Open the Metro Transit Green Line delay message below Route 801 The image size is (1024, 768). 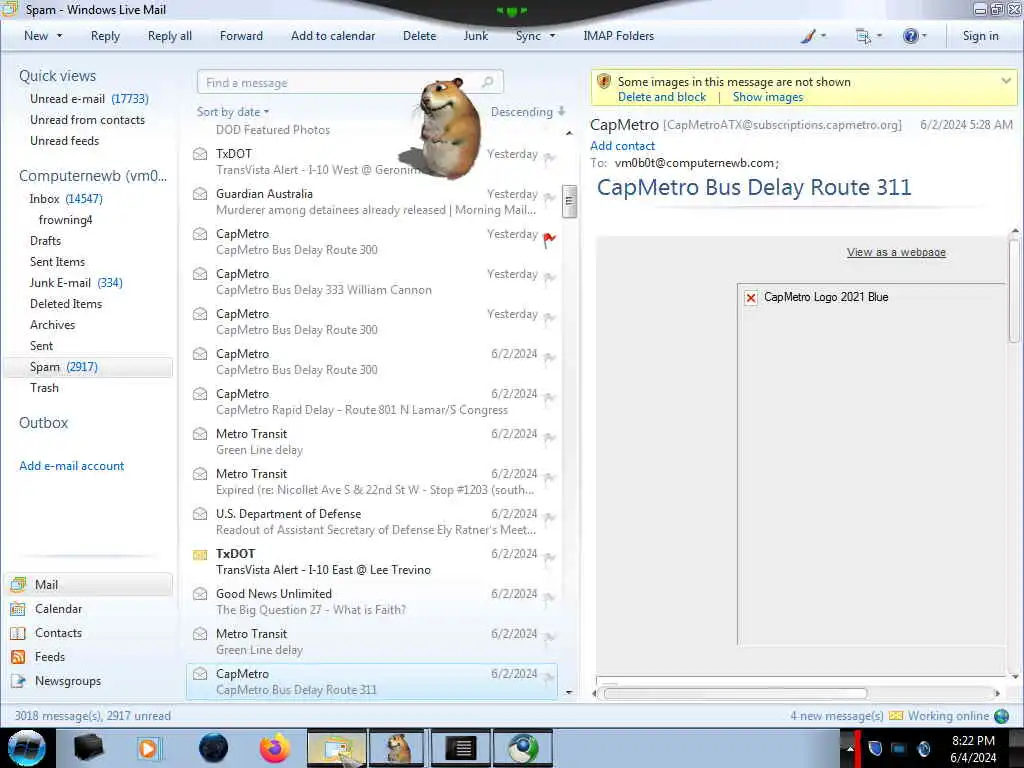372,441
